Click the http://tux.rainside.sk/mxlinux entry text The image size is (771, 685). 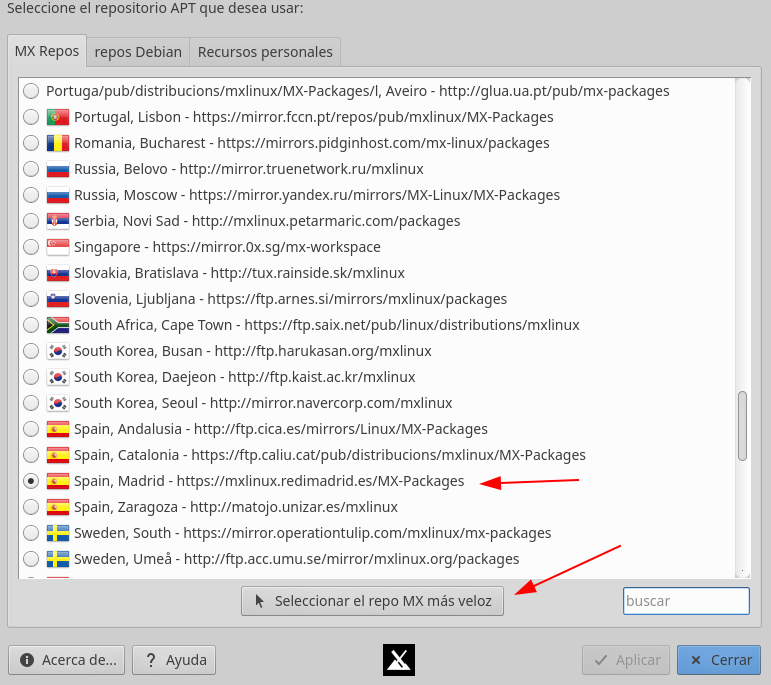[308, 273]
